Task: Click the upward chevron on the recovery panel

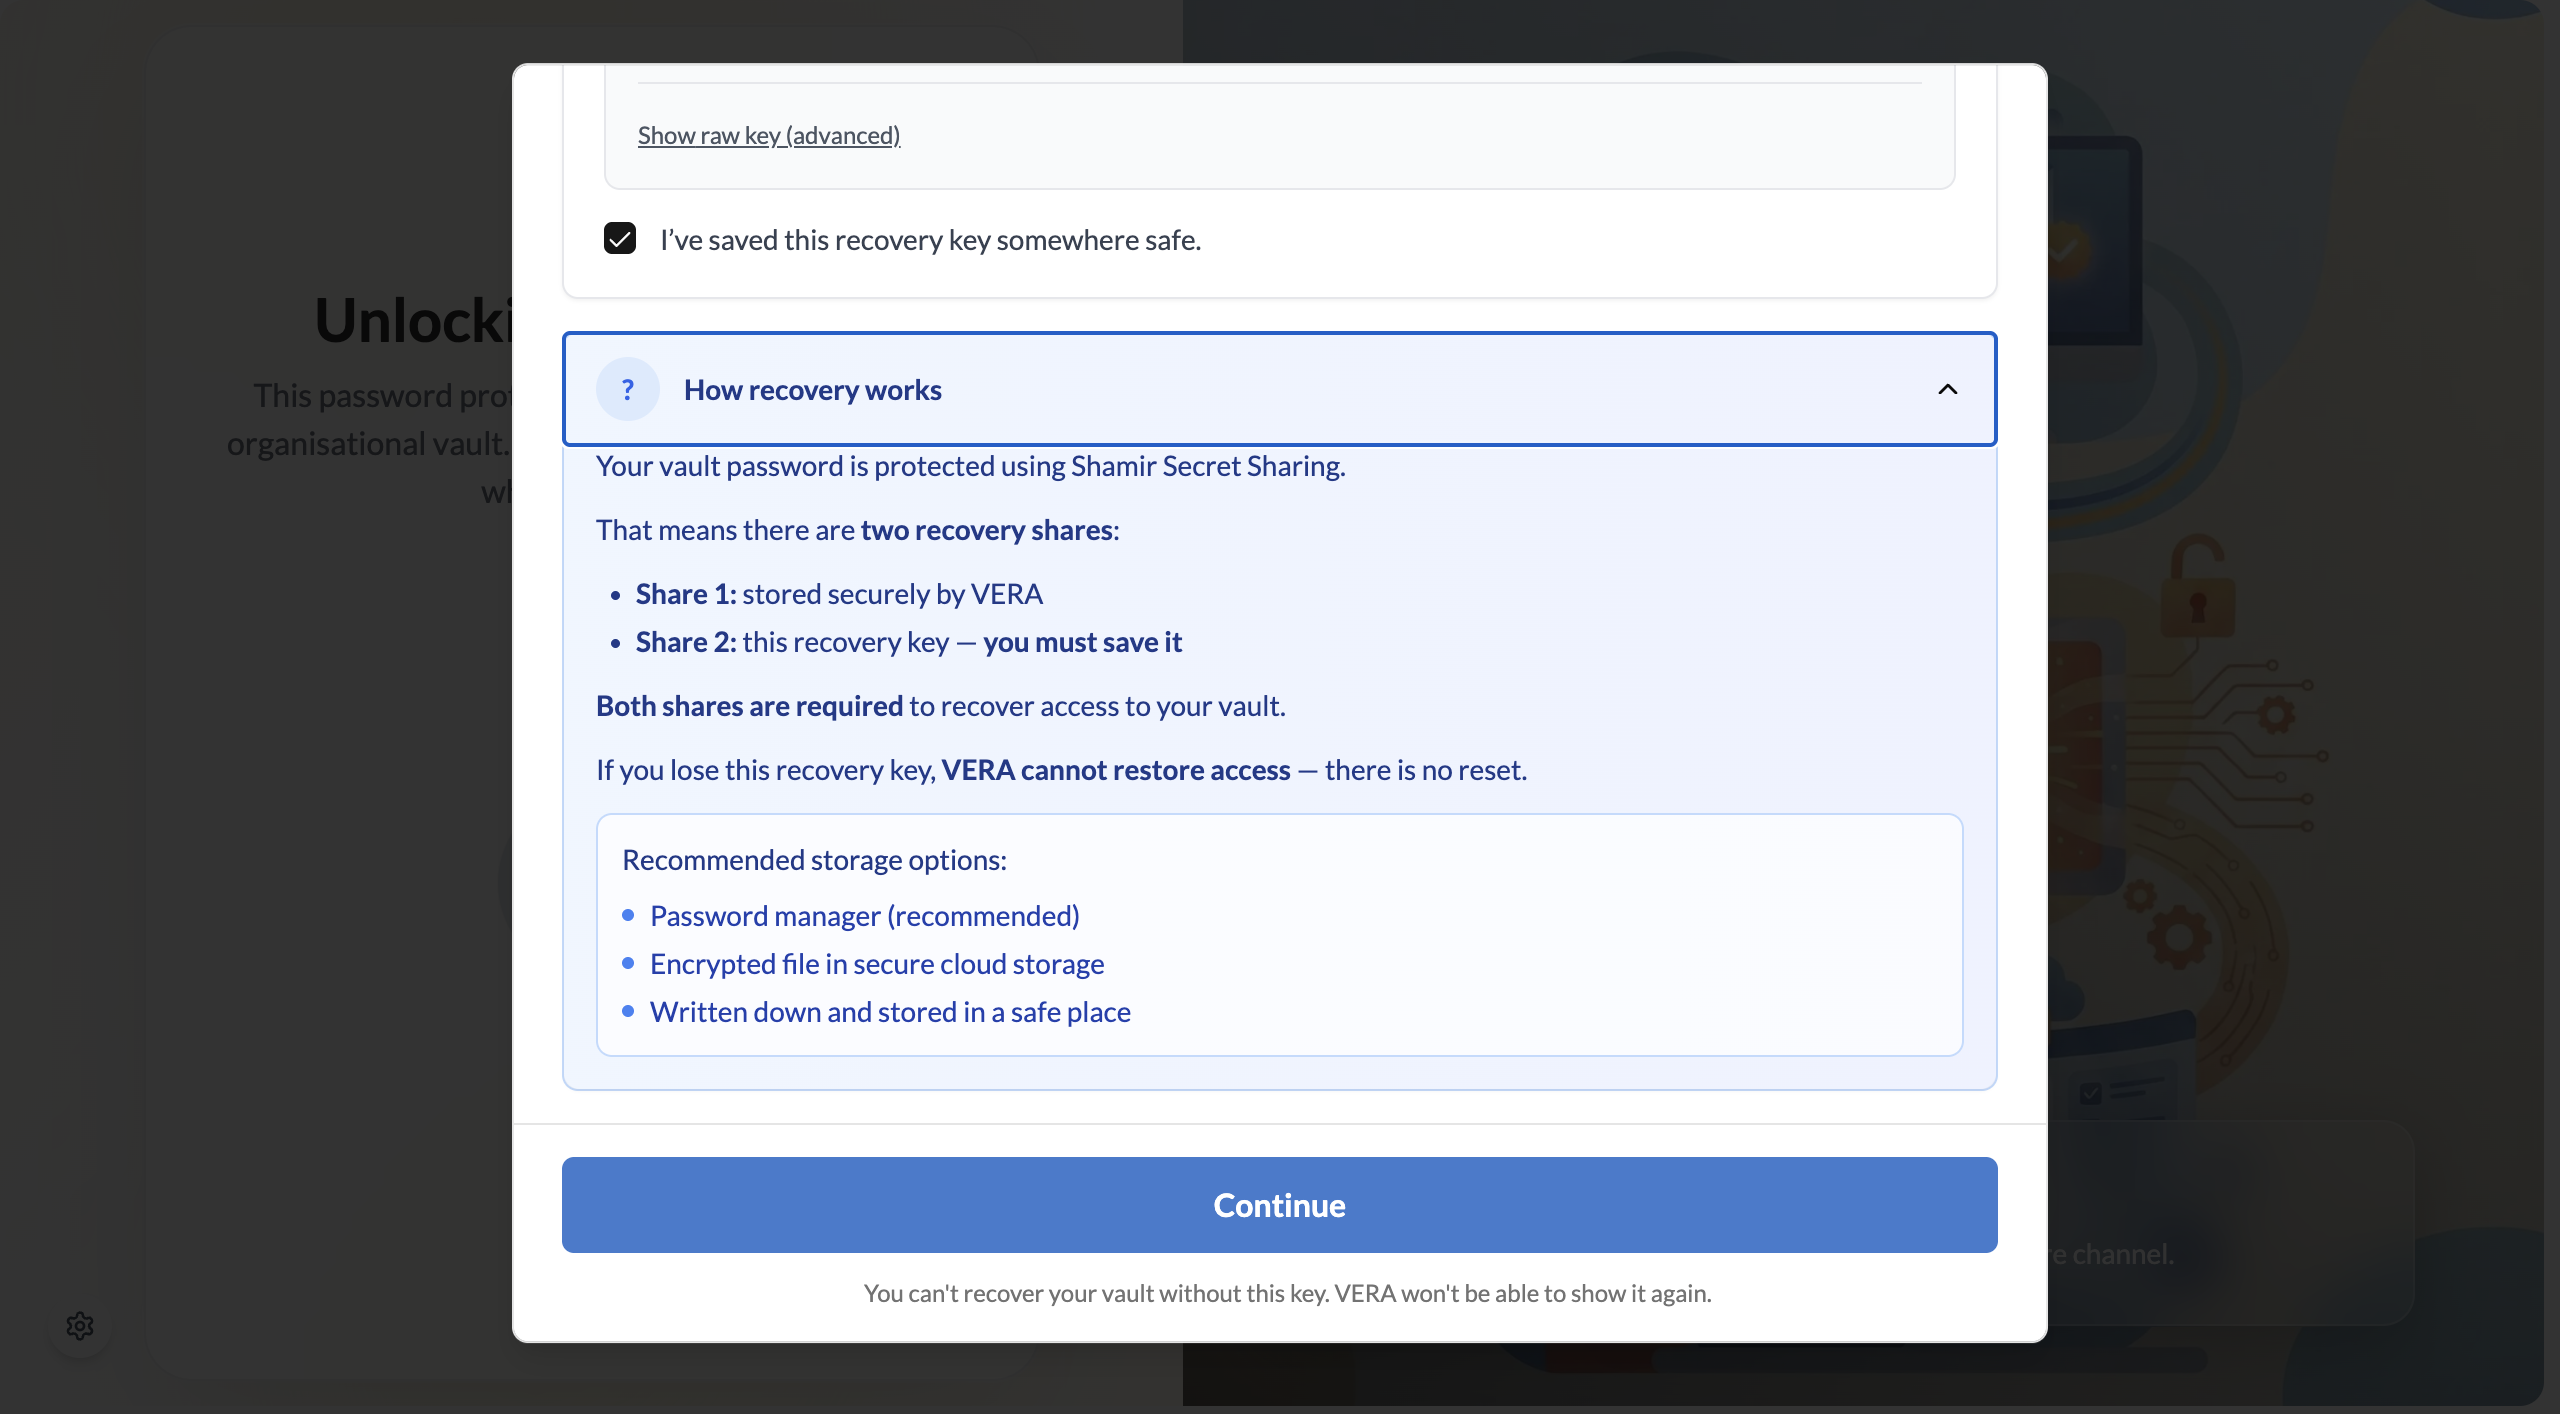Action: pyautogui.click(x=1948, y=389)
